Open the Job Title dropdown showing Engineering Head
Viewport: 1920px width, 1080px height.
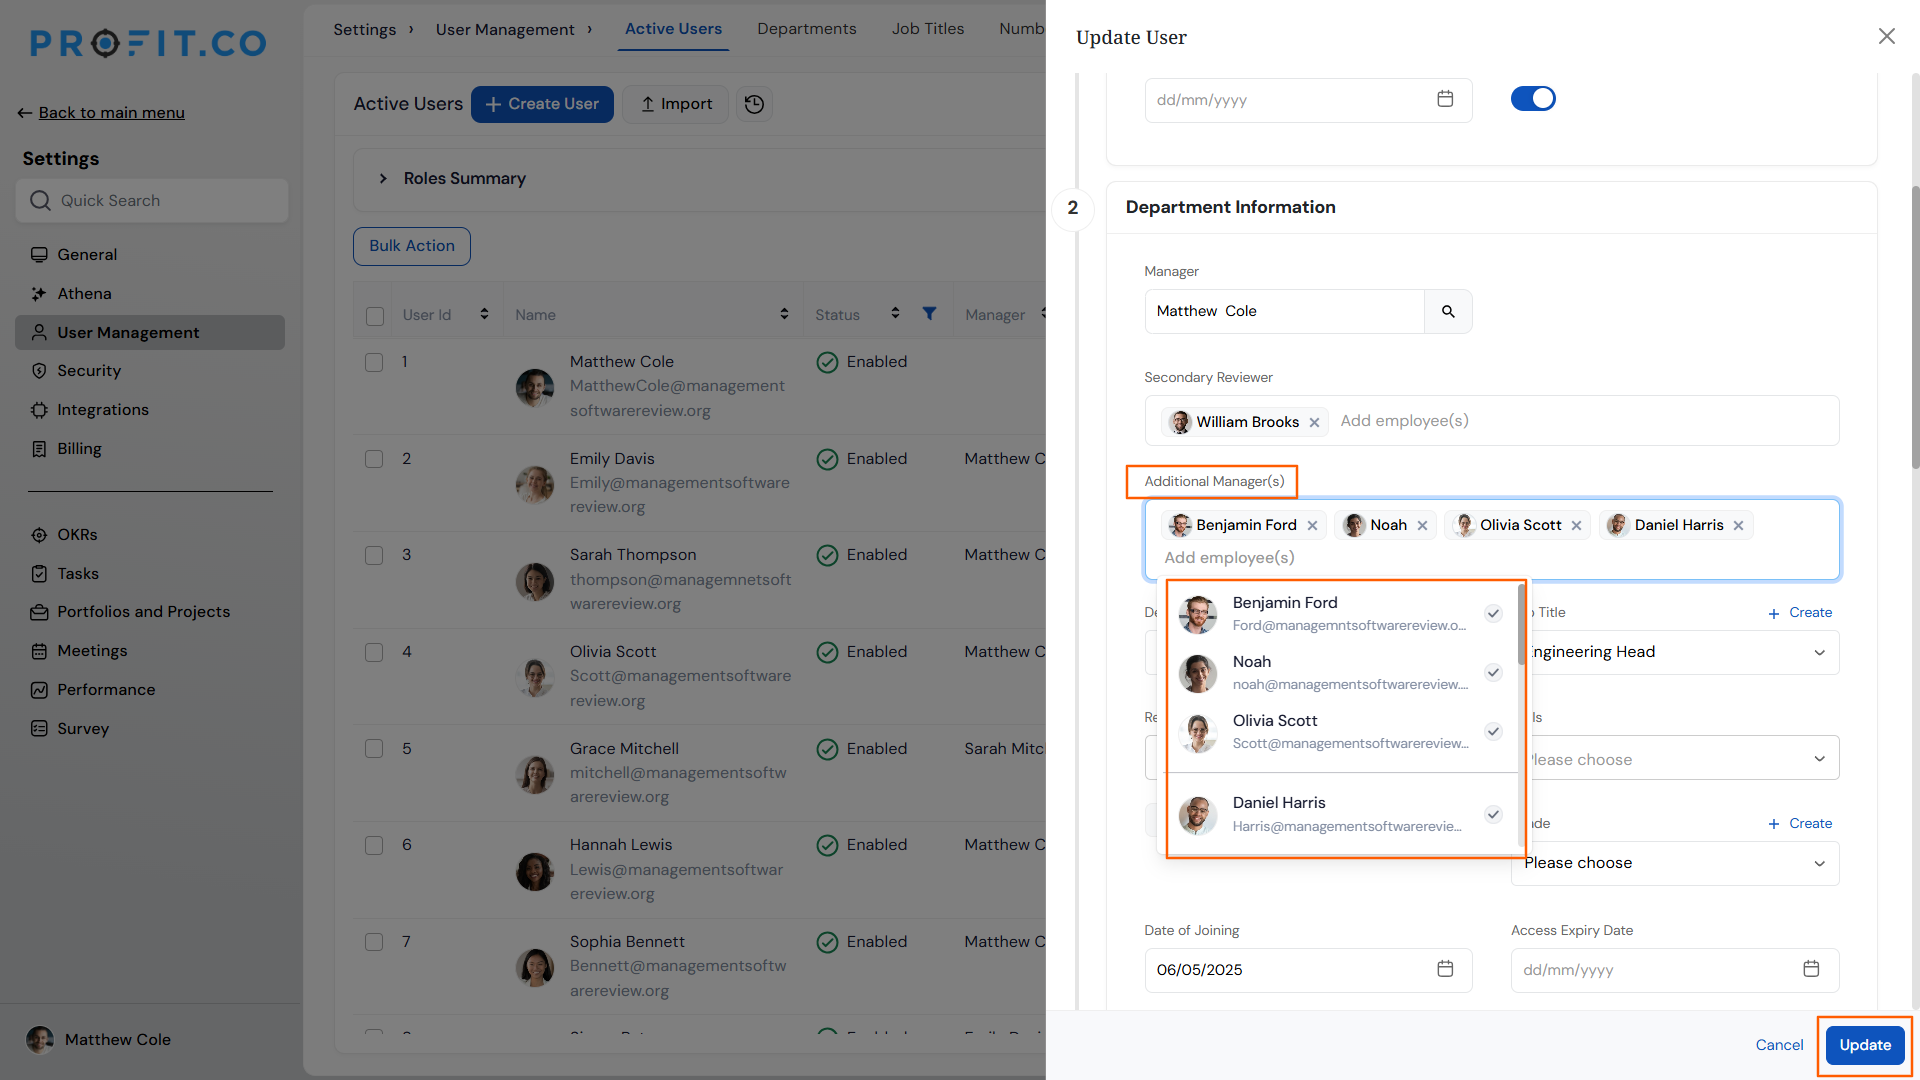click(x=1675, y=653)
